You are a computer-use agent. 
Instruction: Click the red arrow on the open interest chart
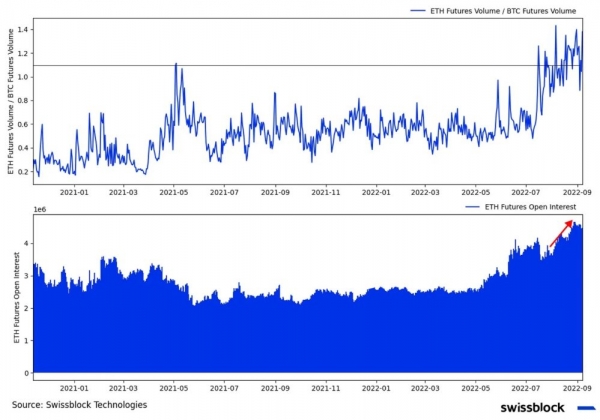click(x=562, y=233)
